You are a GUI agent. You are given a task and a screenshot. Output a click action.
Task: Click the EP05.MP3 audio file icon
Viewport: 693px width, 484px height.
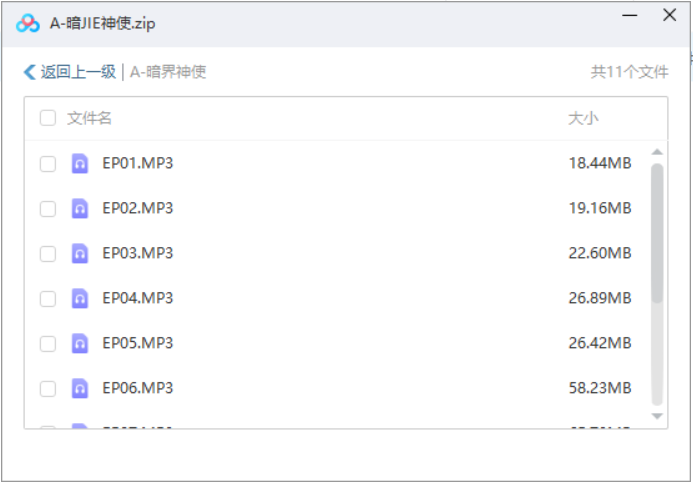tap(80, 343)
